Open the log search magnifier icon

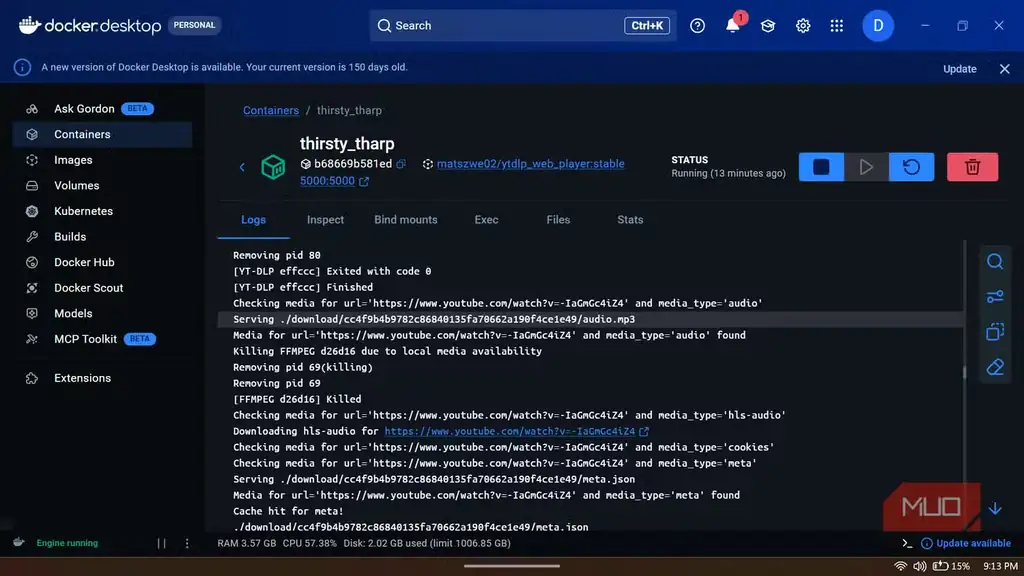[995, 261]
